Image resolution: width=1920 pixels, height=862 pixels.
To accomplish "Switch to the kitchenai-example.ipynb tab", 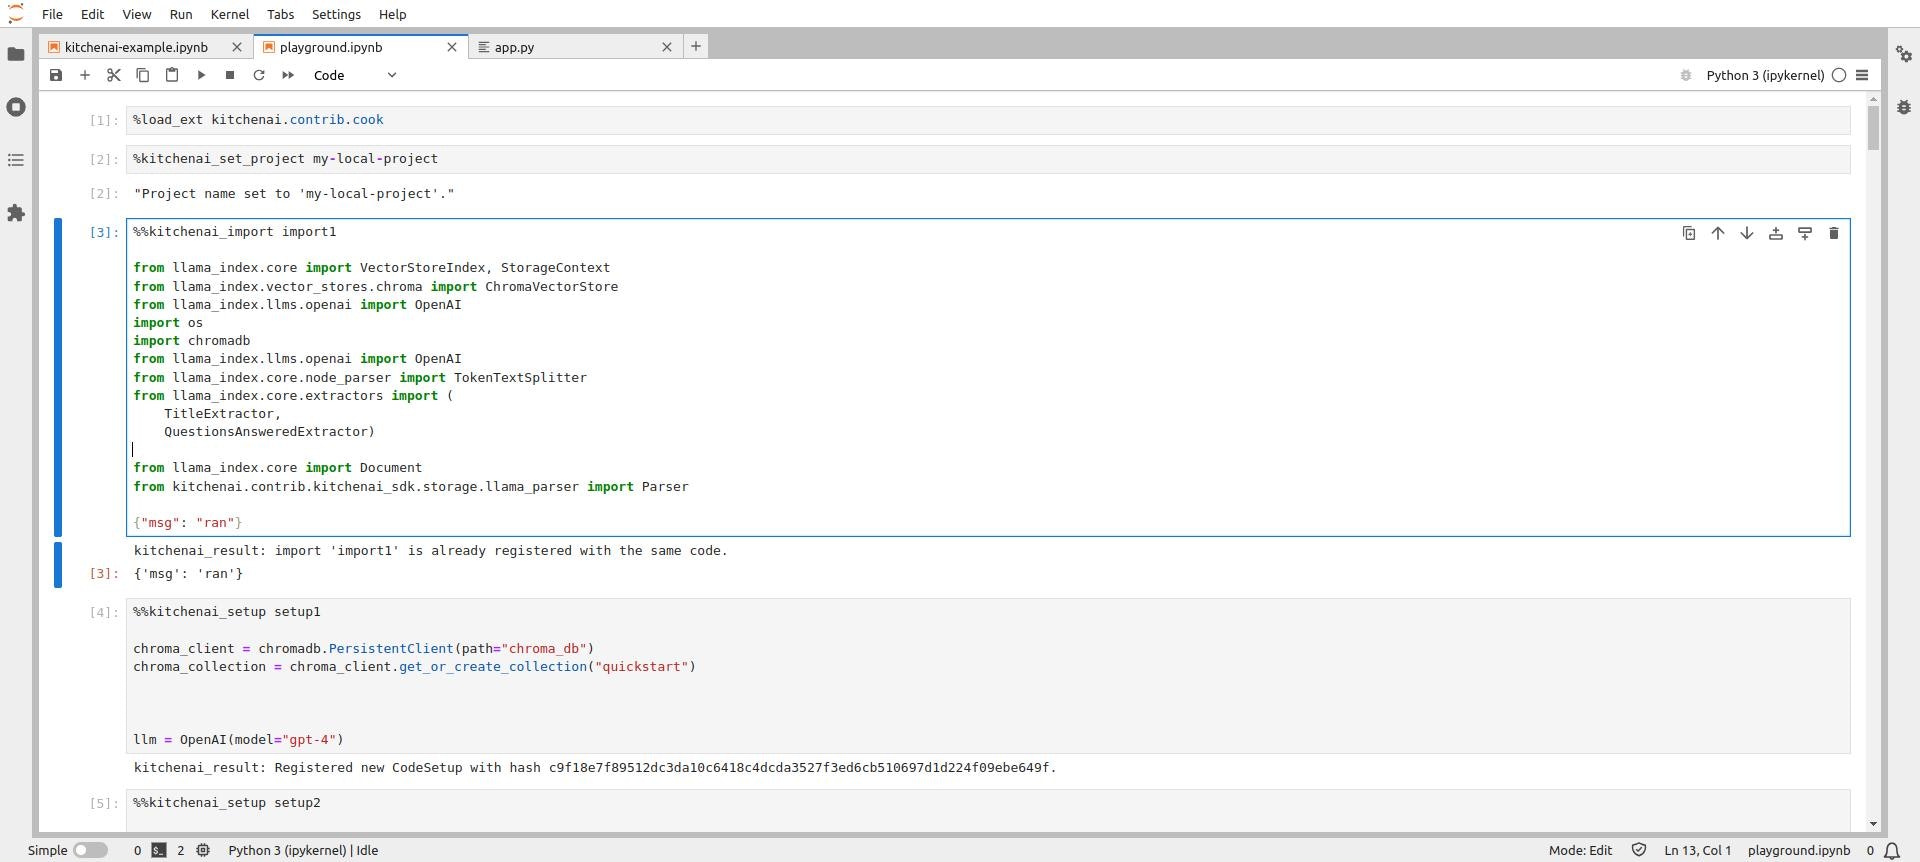I will 136,47.
